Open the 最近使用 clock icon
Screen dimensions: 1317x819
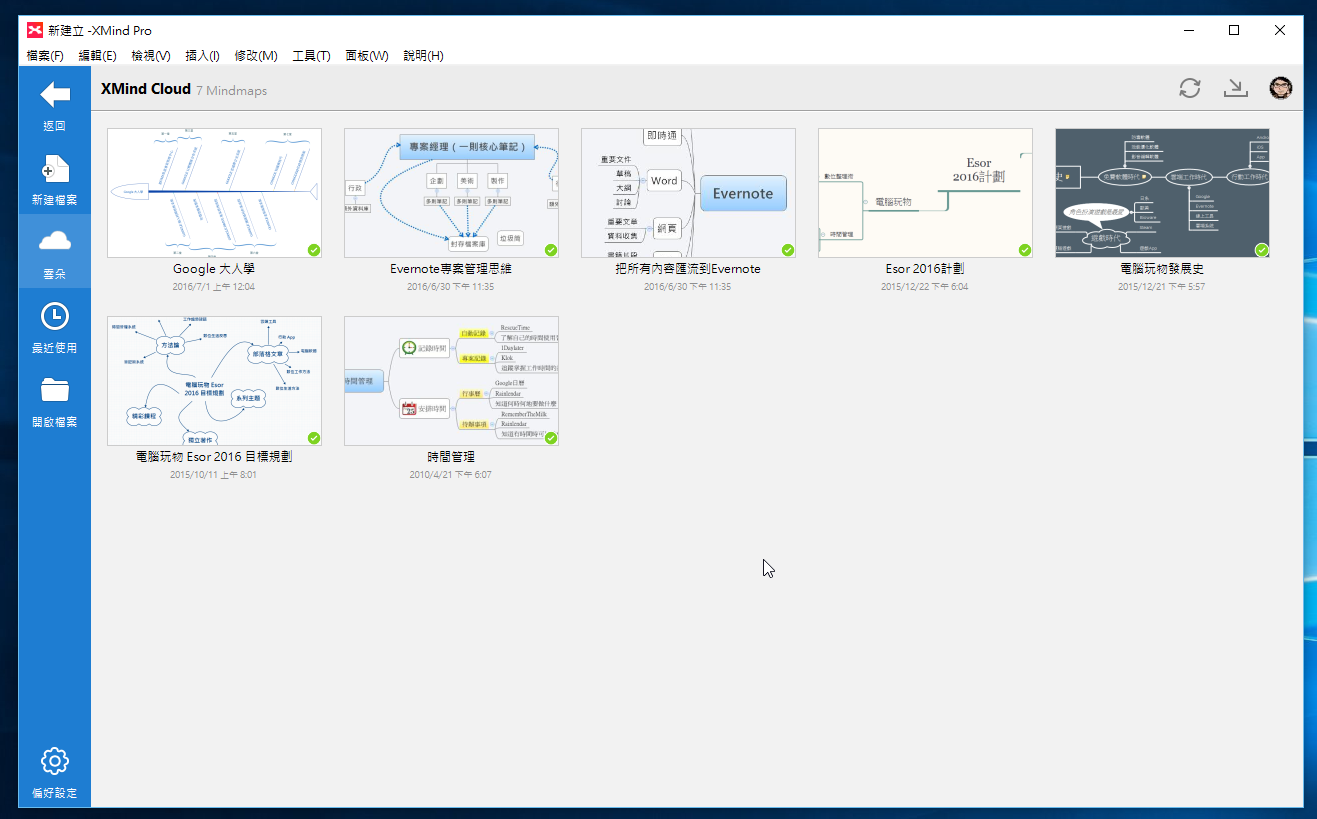[54, 316]
